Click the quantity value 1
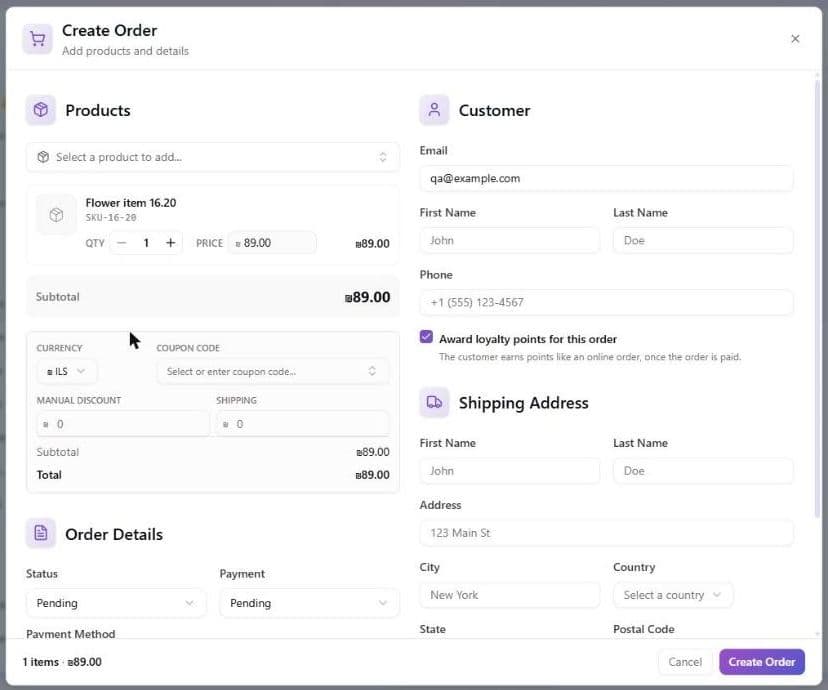 [x=146, y=243]
